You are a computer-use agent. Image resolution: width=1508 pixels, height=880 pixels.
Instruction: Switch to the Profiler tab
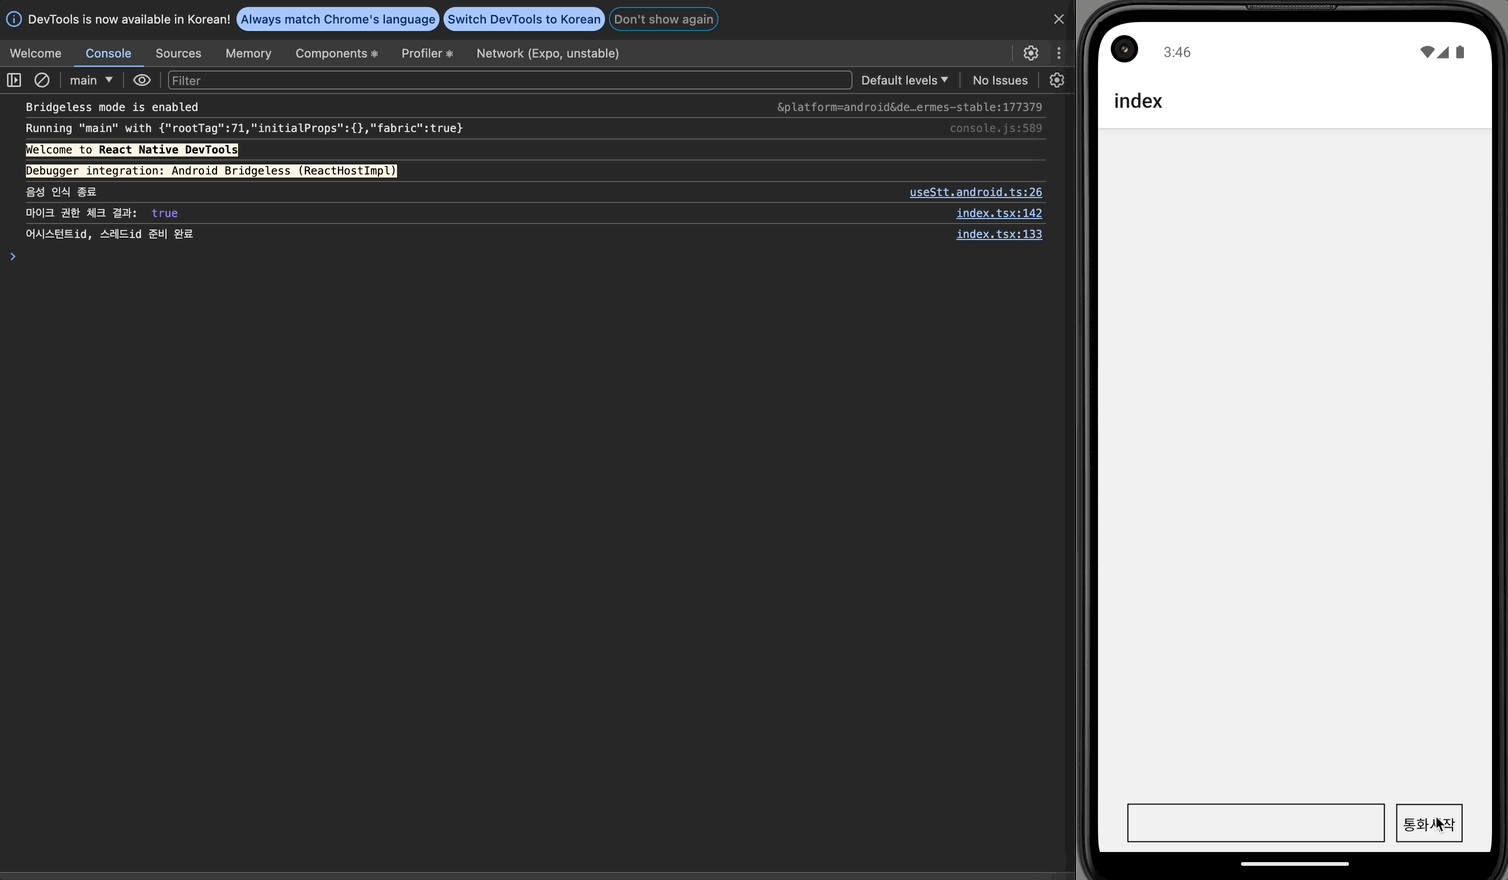(x=427, y=53)
